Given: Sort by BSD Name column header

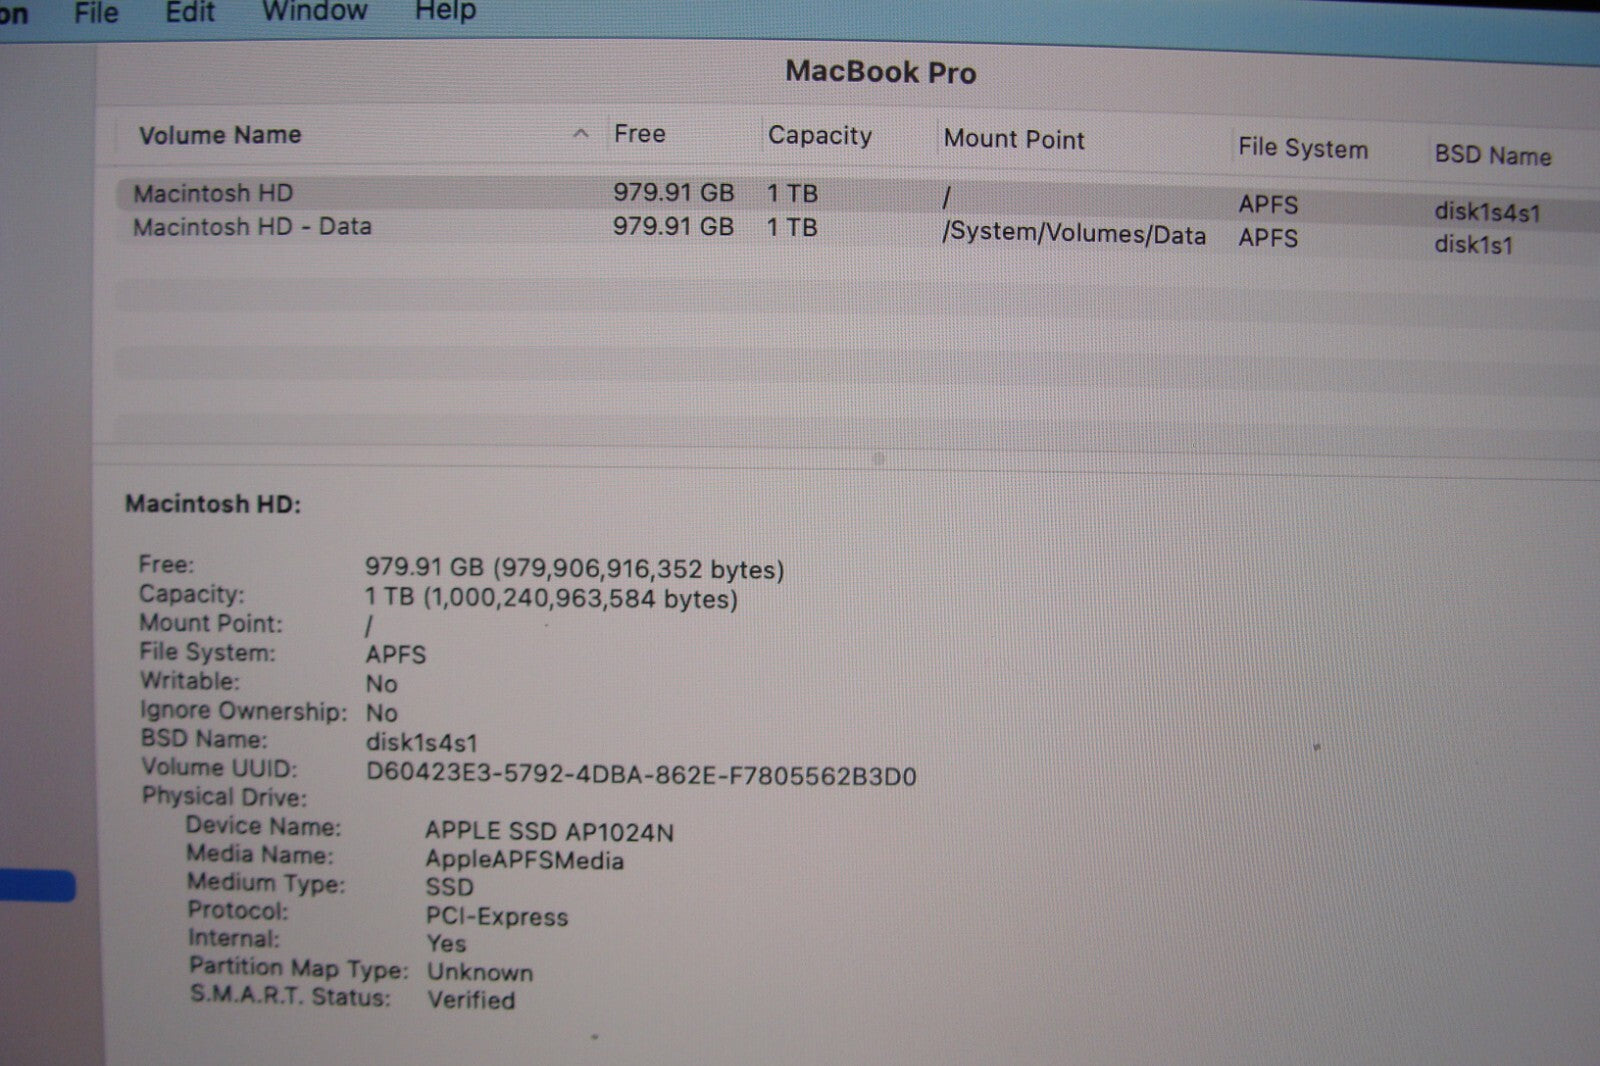Looking at the screenshot, I should tap(1492, 155).
